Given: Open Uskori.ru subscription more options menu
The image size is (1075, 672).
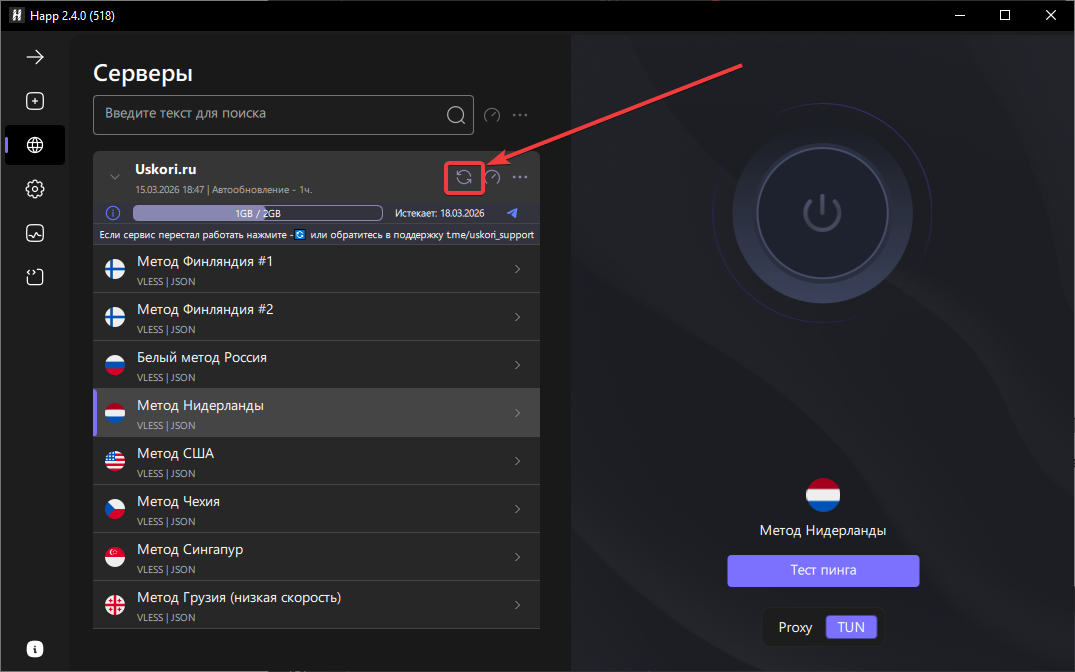Looking at the screenshot, I should pos(520,178).
